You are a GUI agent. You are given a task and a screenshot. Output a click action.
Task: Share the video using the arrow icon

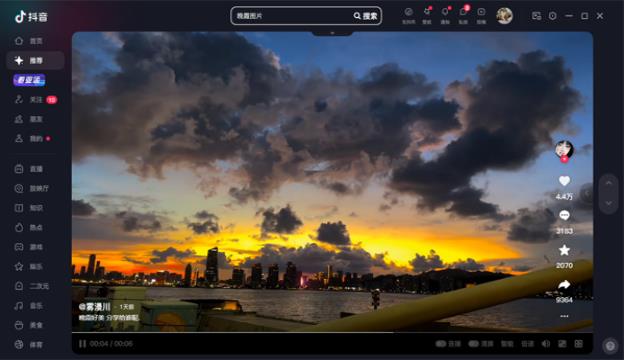564,285
